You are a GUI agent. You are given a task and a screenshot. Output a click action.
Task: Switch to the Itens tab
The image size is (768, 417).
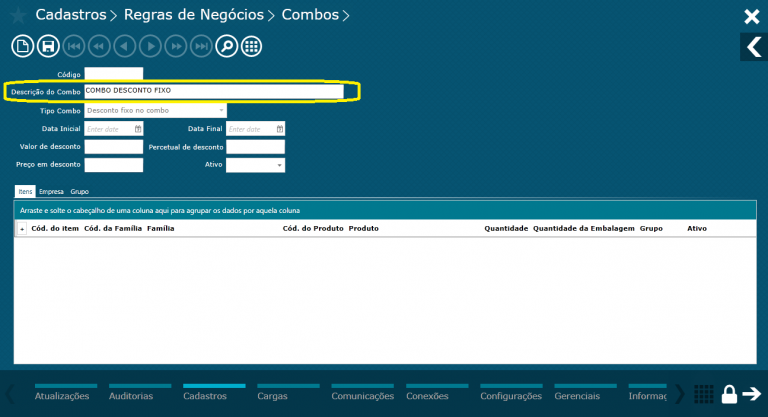coord(25,192)
